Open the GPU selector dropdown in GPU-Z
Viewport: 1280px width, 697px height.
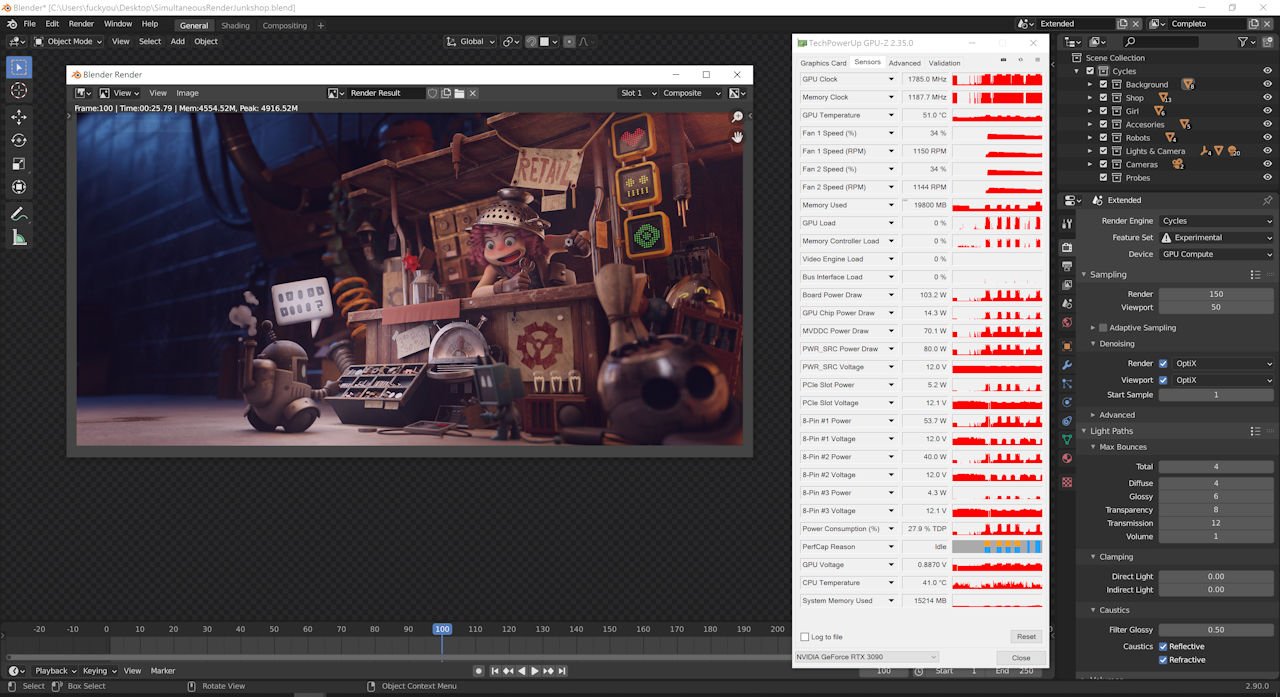pyautogui.click(x=866, y=657)
